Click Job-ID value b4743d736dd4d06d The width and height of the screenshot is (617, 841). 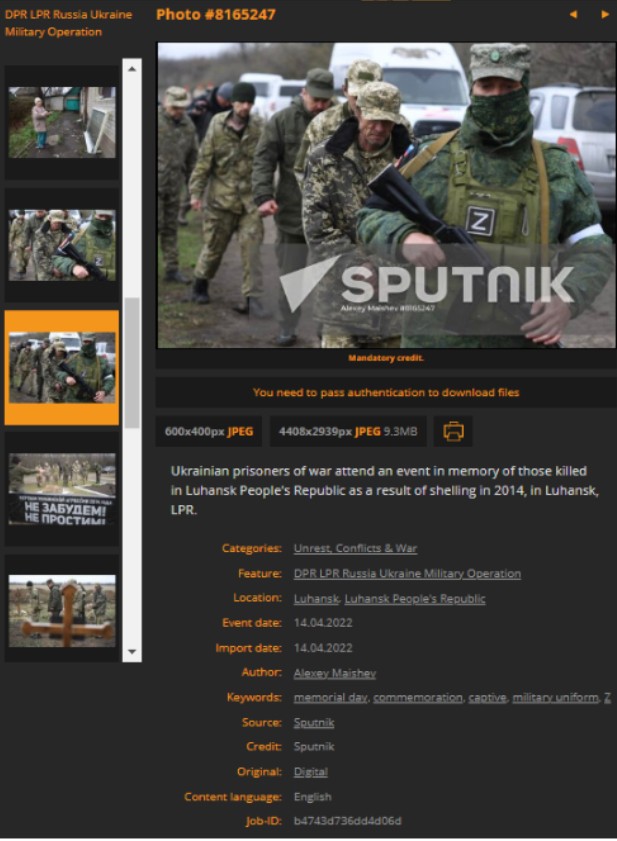(347, 821)
